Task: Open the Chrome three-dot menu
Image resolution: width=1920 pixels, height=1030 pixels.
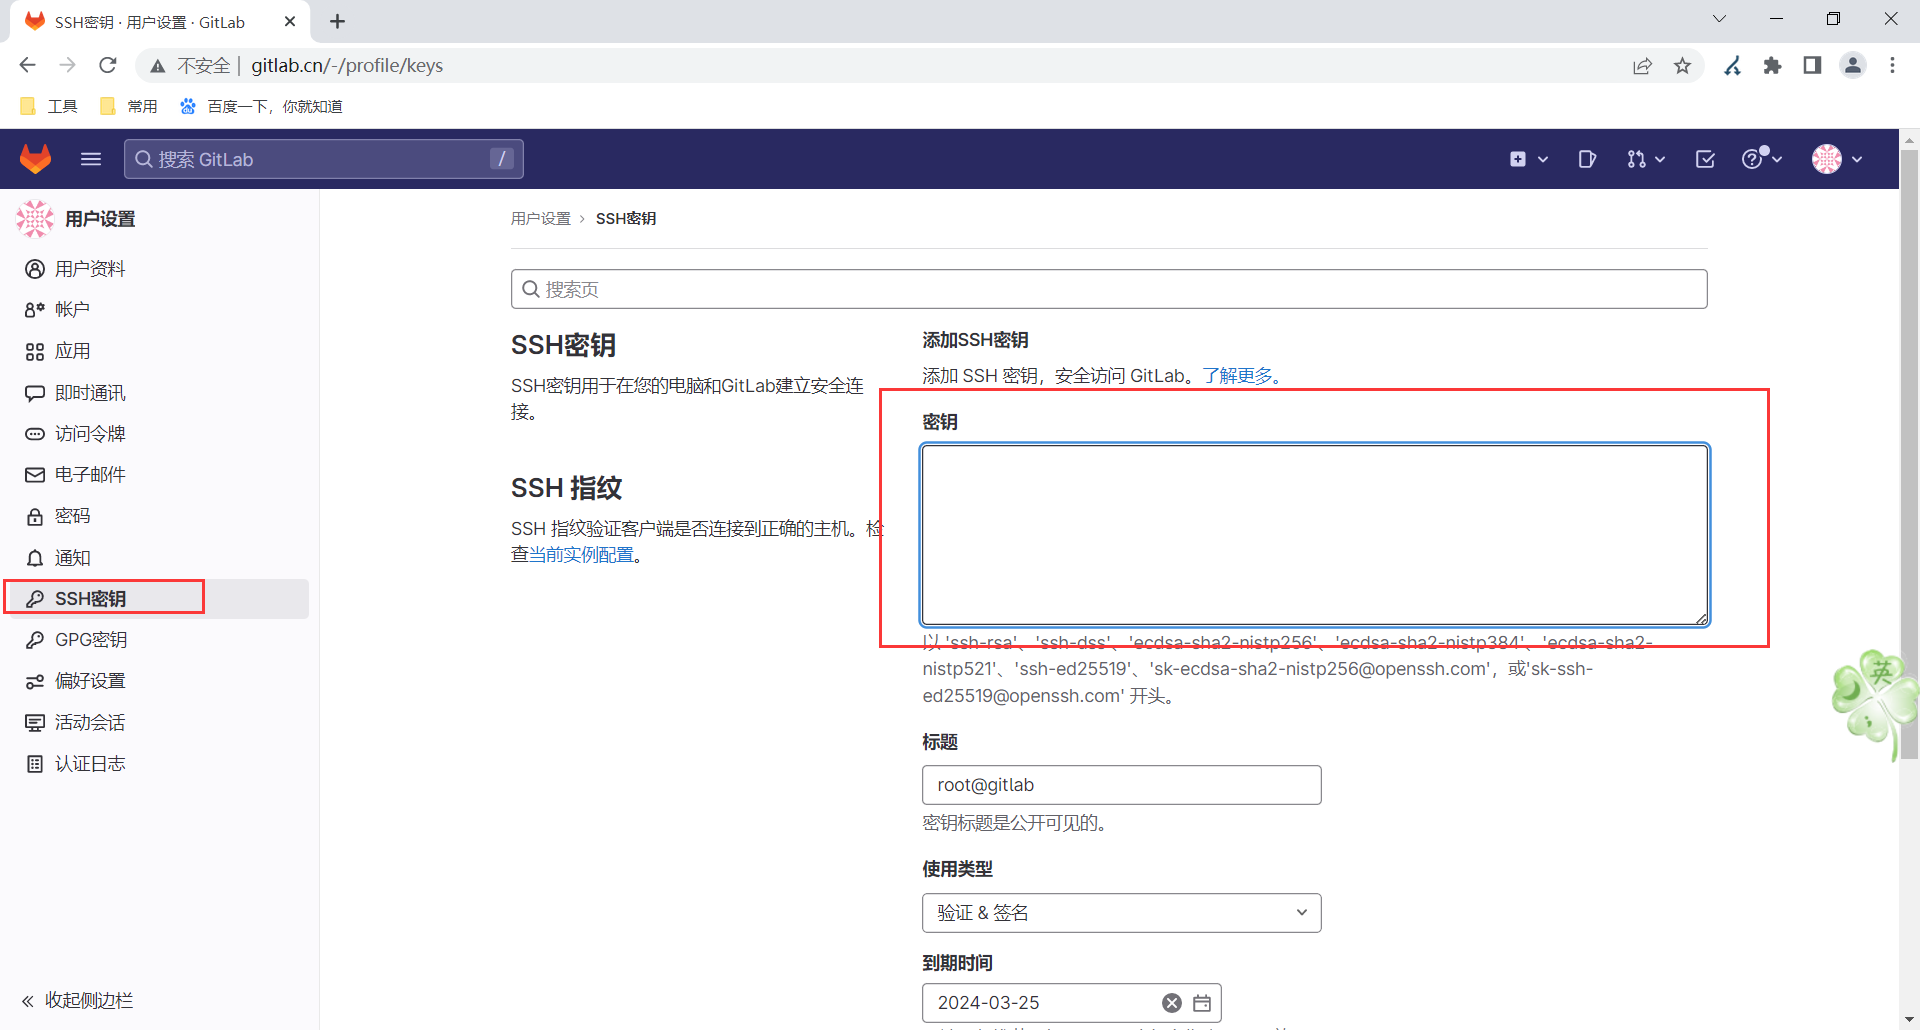Action: click(x=1892, y=66)
